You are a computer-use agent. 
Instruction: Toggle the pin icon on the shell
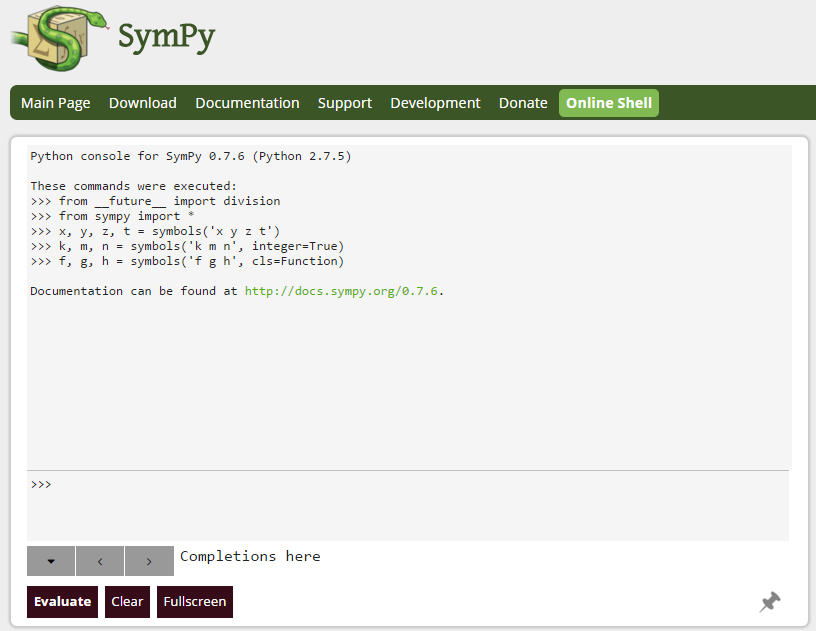[769, 602]
